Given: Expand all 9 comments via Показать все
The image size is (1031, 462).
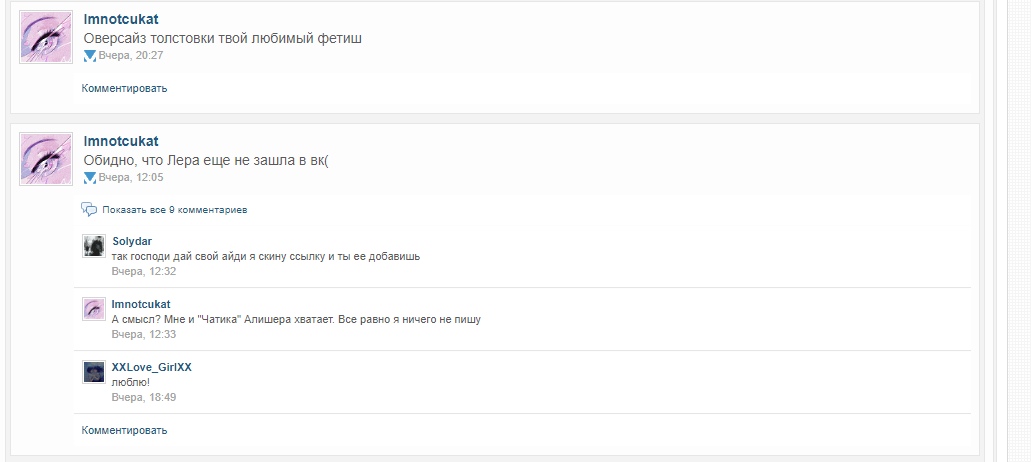Looking at the screenshot, I should click(175, 210).
